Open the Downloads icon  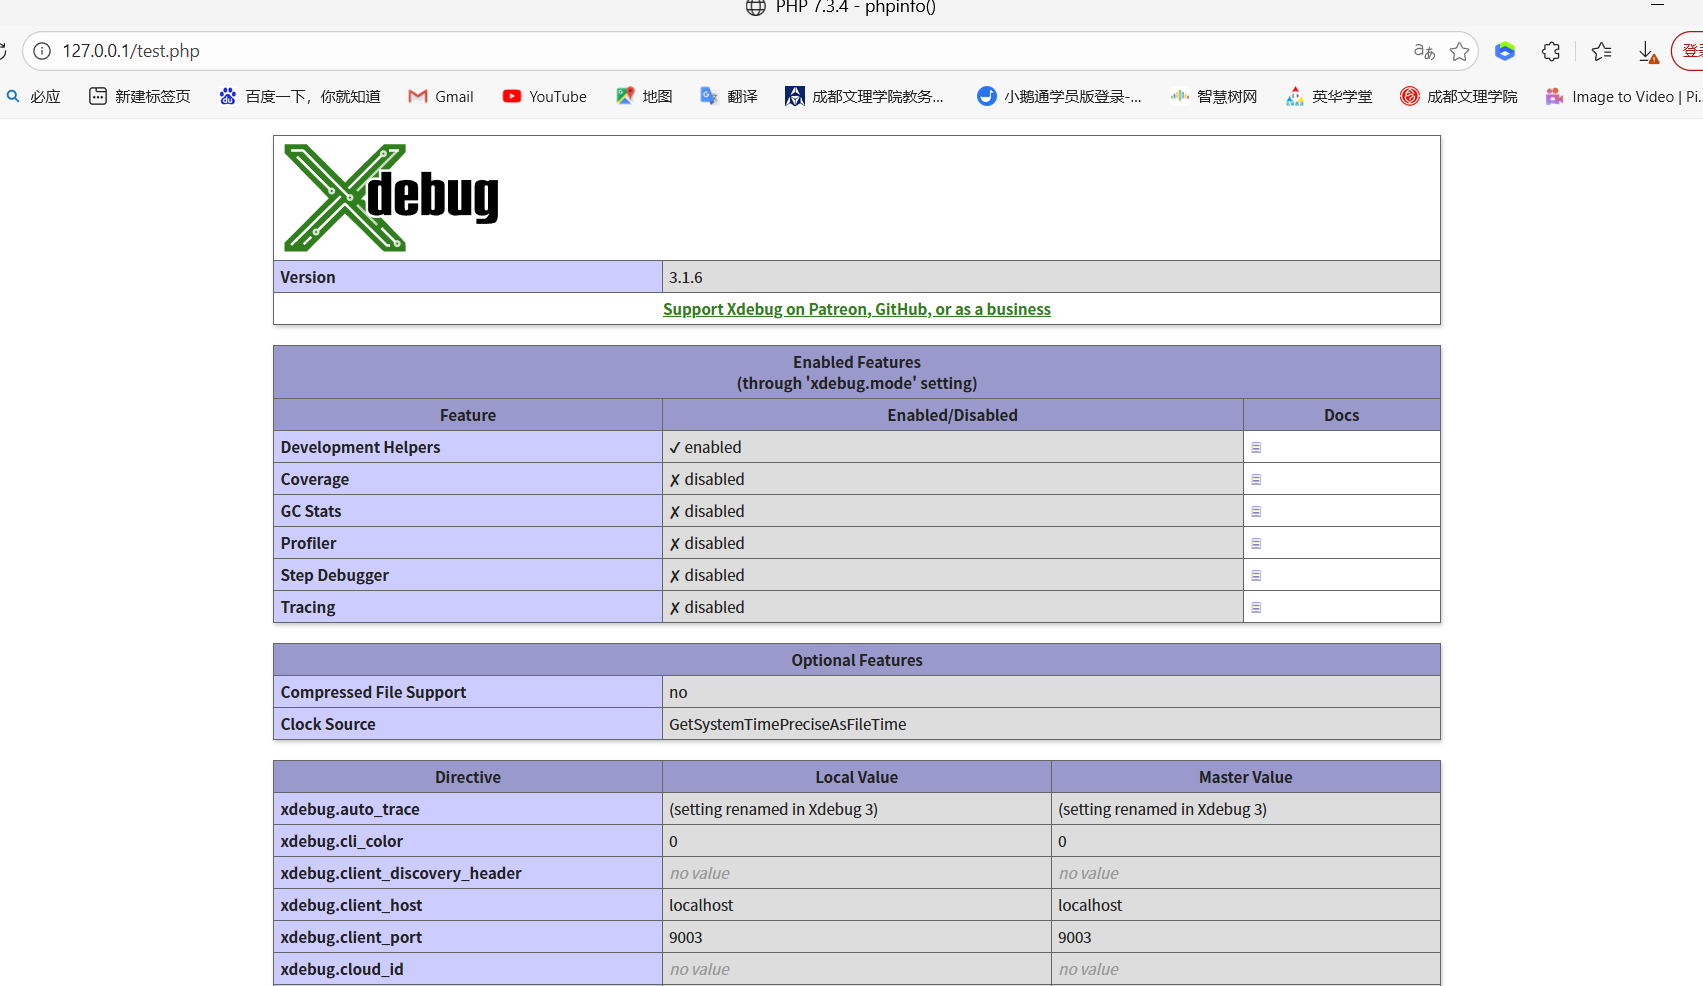tap(1648, 52)
